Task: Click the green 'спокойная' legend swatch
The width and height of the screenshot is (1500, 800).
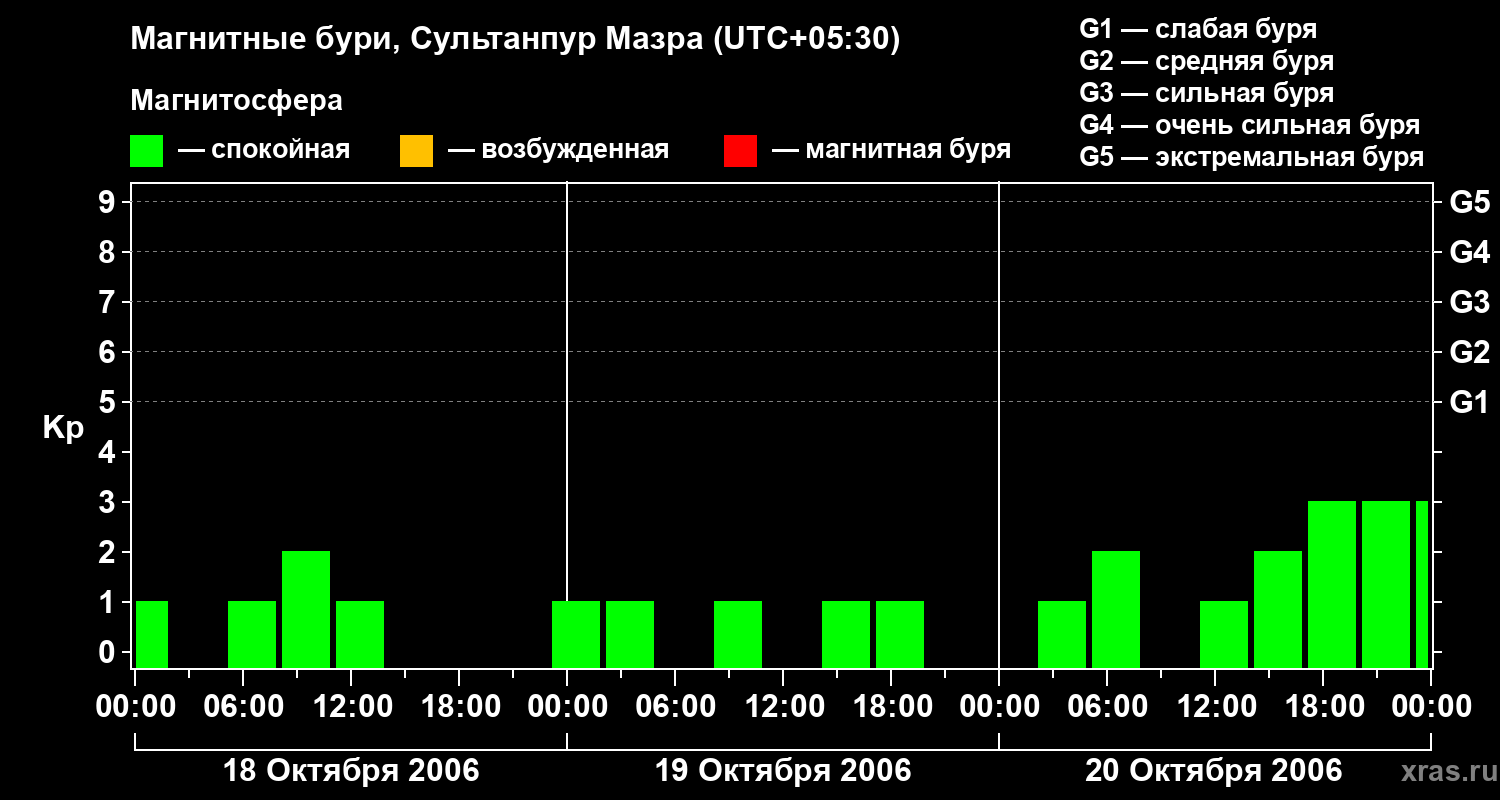Action: click(x=147, y=150)
